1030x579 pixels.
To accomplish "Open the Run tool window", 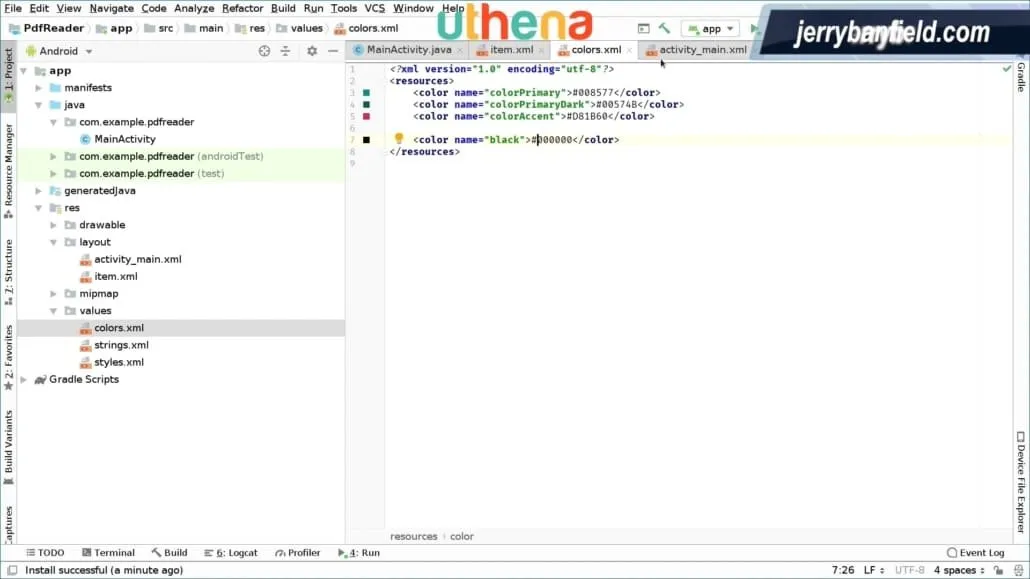I will tap(359, 553).
